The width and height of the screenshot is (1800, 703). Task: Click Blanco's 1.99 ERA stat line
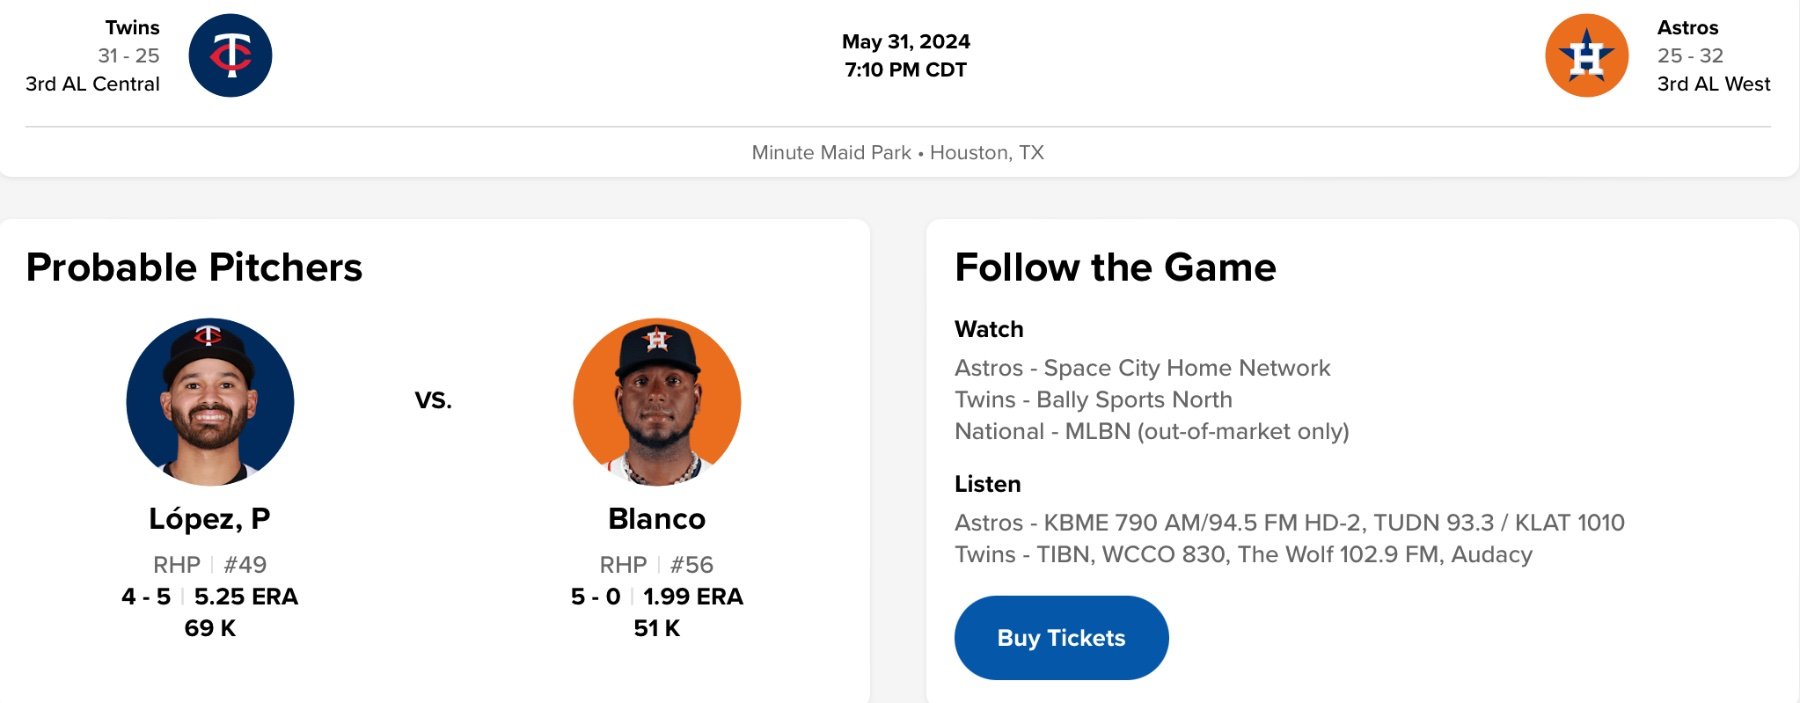point(693,597)
